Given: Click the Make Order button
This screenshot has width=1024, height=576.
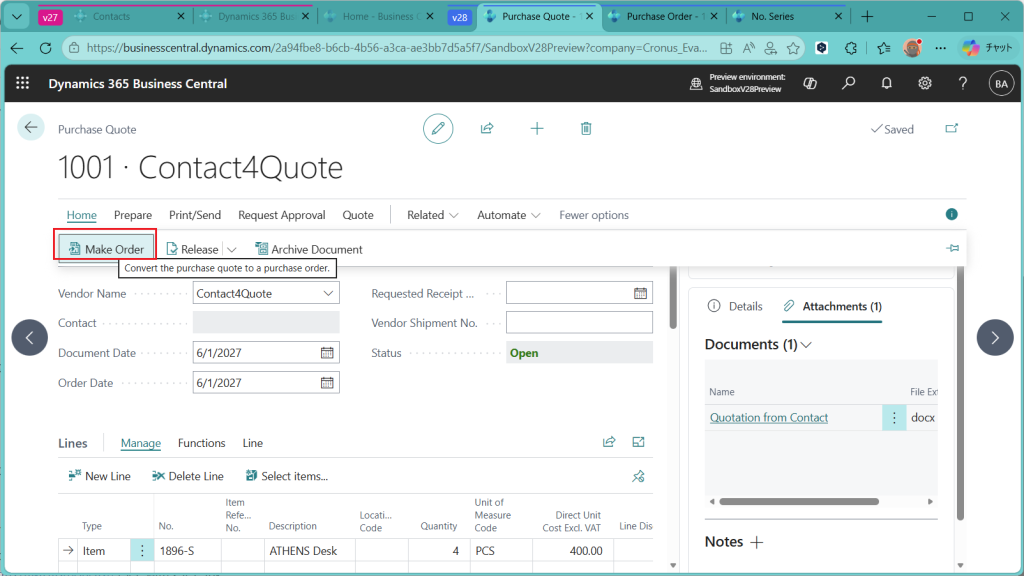Looking at the screenshot, I should point(105,249).
